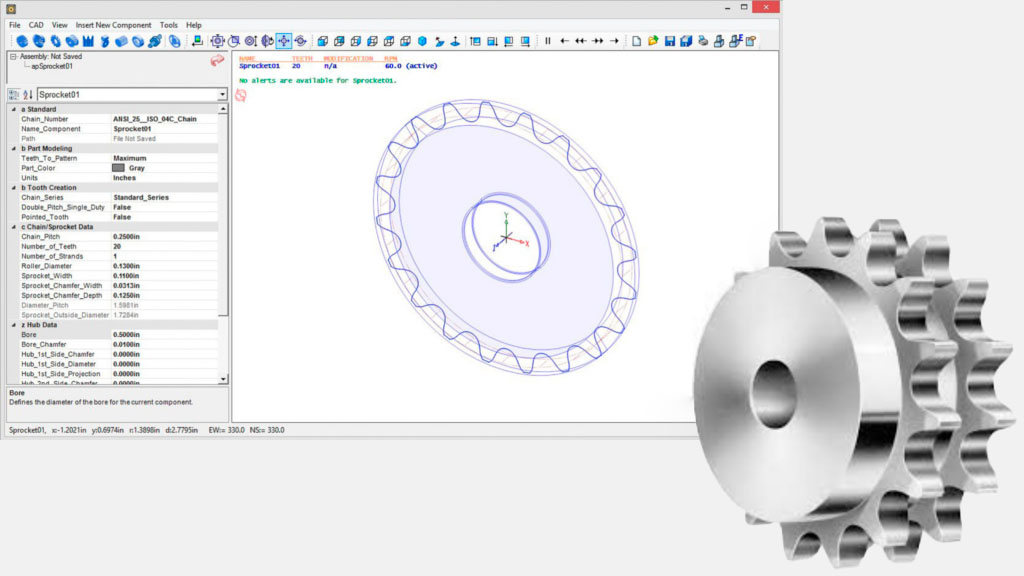Click the Open folder icon
The height and width of the screenshot is (576, 1024).
pyautogui.click(x=653, y=41)
